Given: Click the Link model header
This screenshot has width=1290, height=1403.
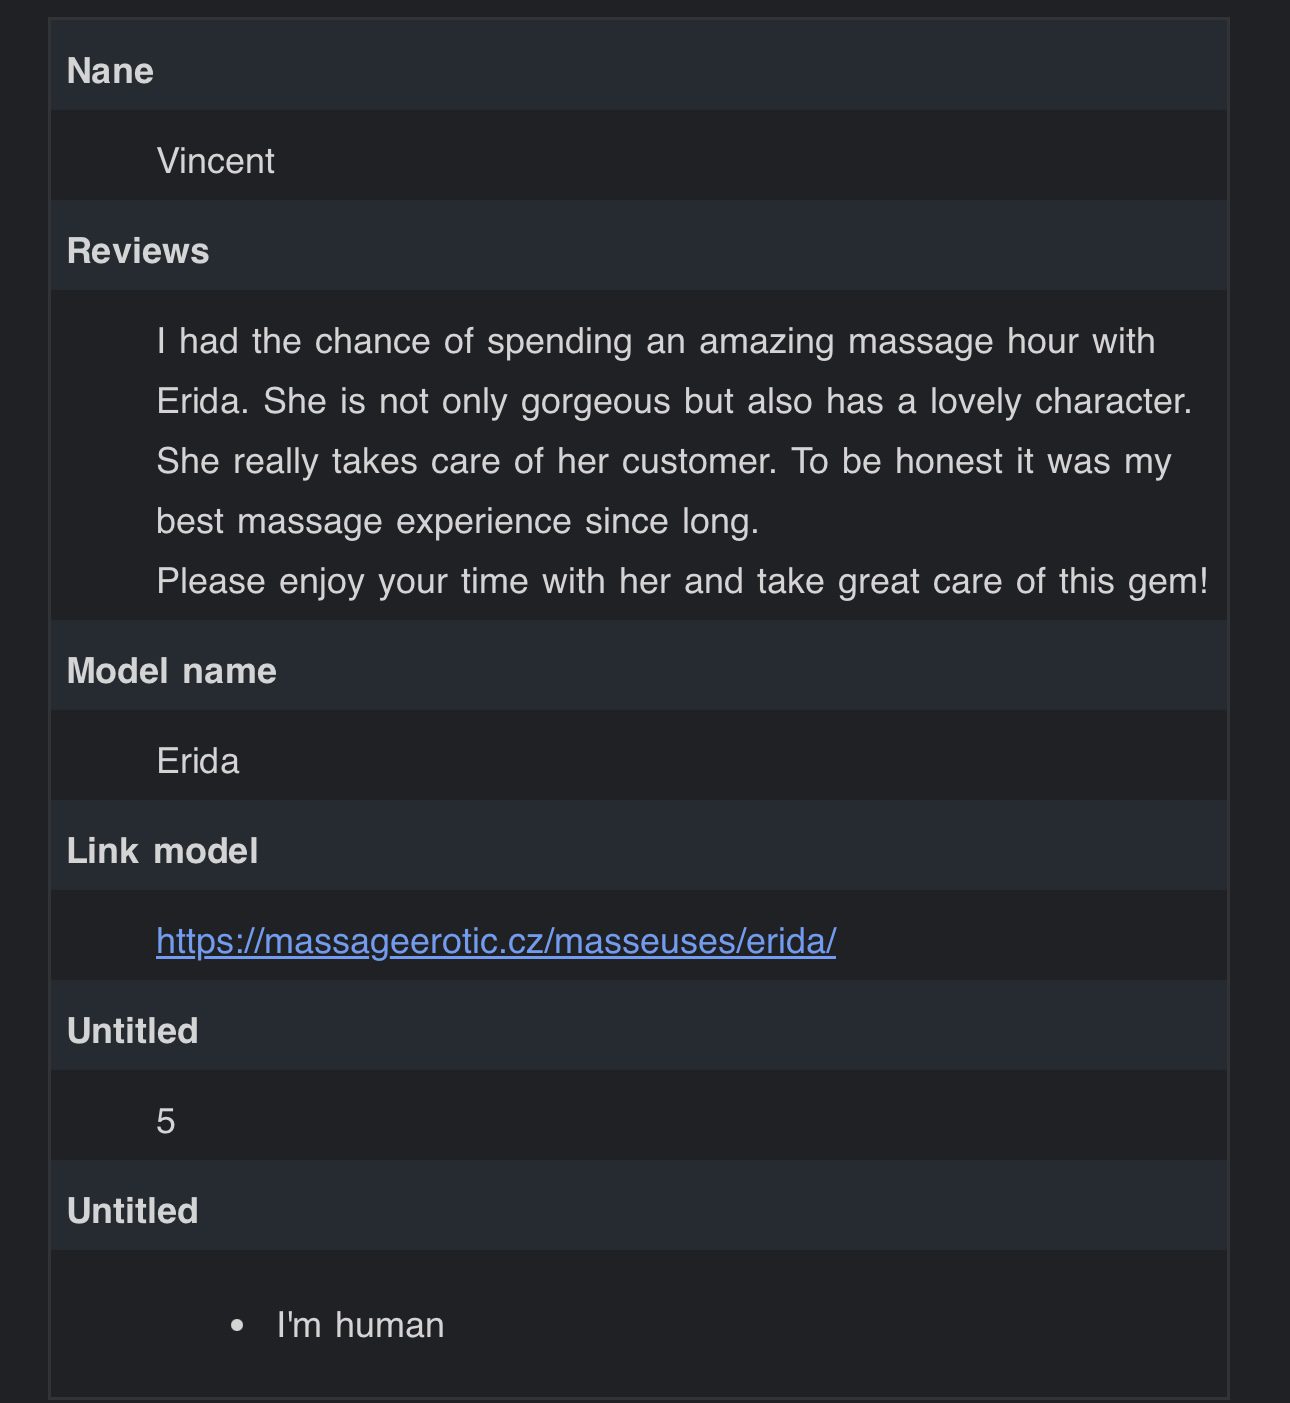Looking at the screenshot, I should pos(162,851).
